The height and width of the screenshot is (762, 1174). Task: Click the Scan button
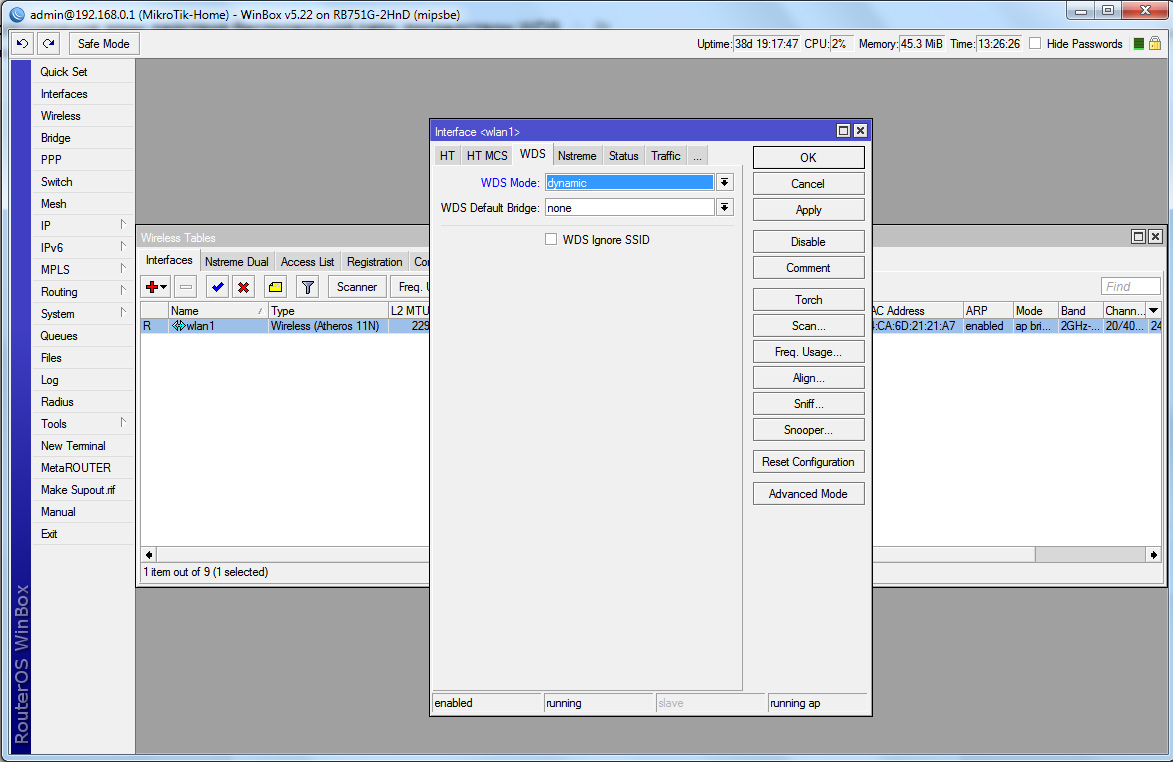click(x=808, y=325)
